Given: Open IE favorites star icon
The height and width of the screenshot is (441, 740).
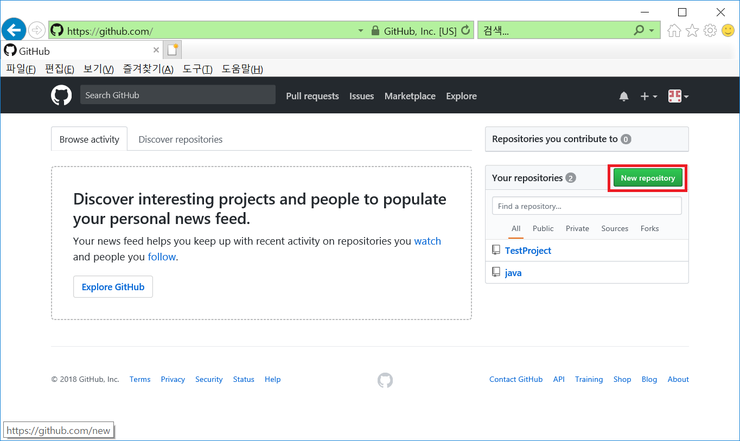Looking at the screenshot, I should [692, 31].
